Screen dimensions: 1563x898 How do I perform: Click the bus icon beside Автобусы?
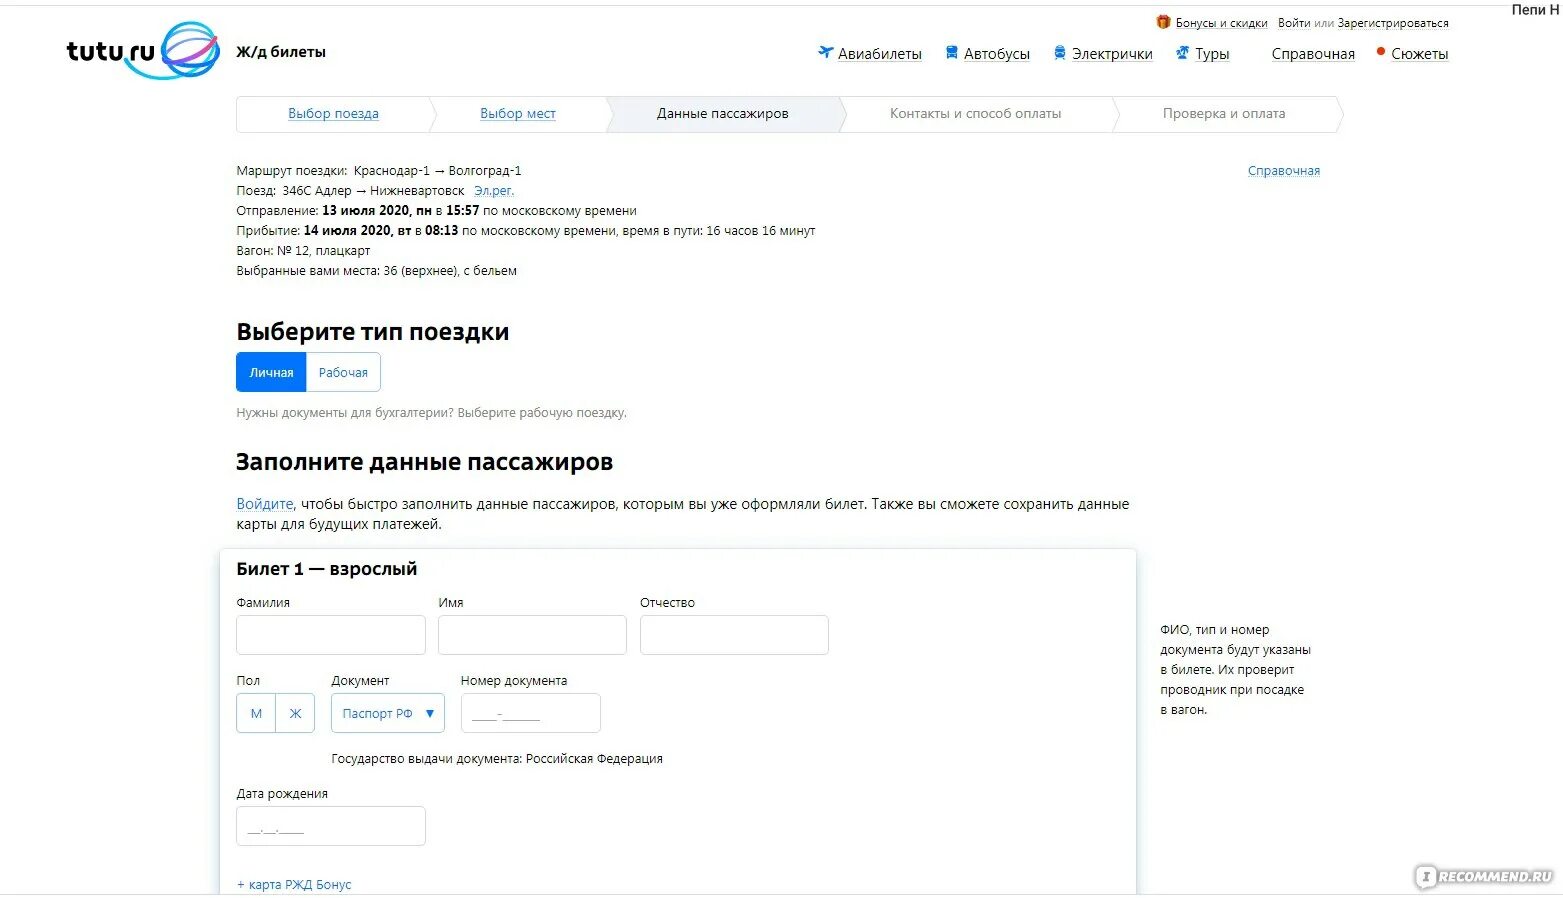(952, 52)
